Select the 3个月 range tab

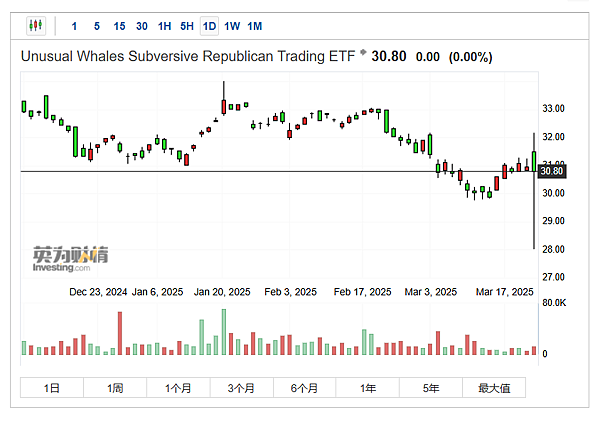[241, 387]
